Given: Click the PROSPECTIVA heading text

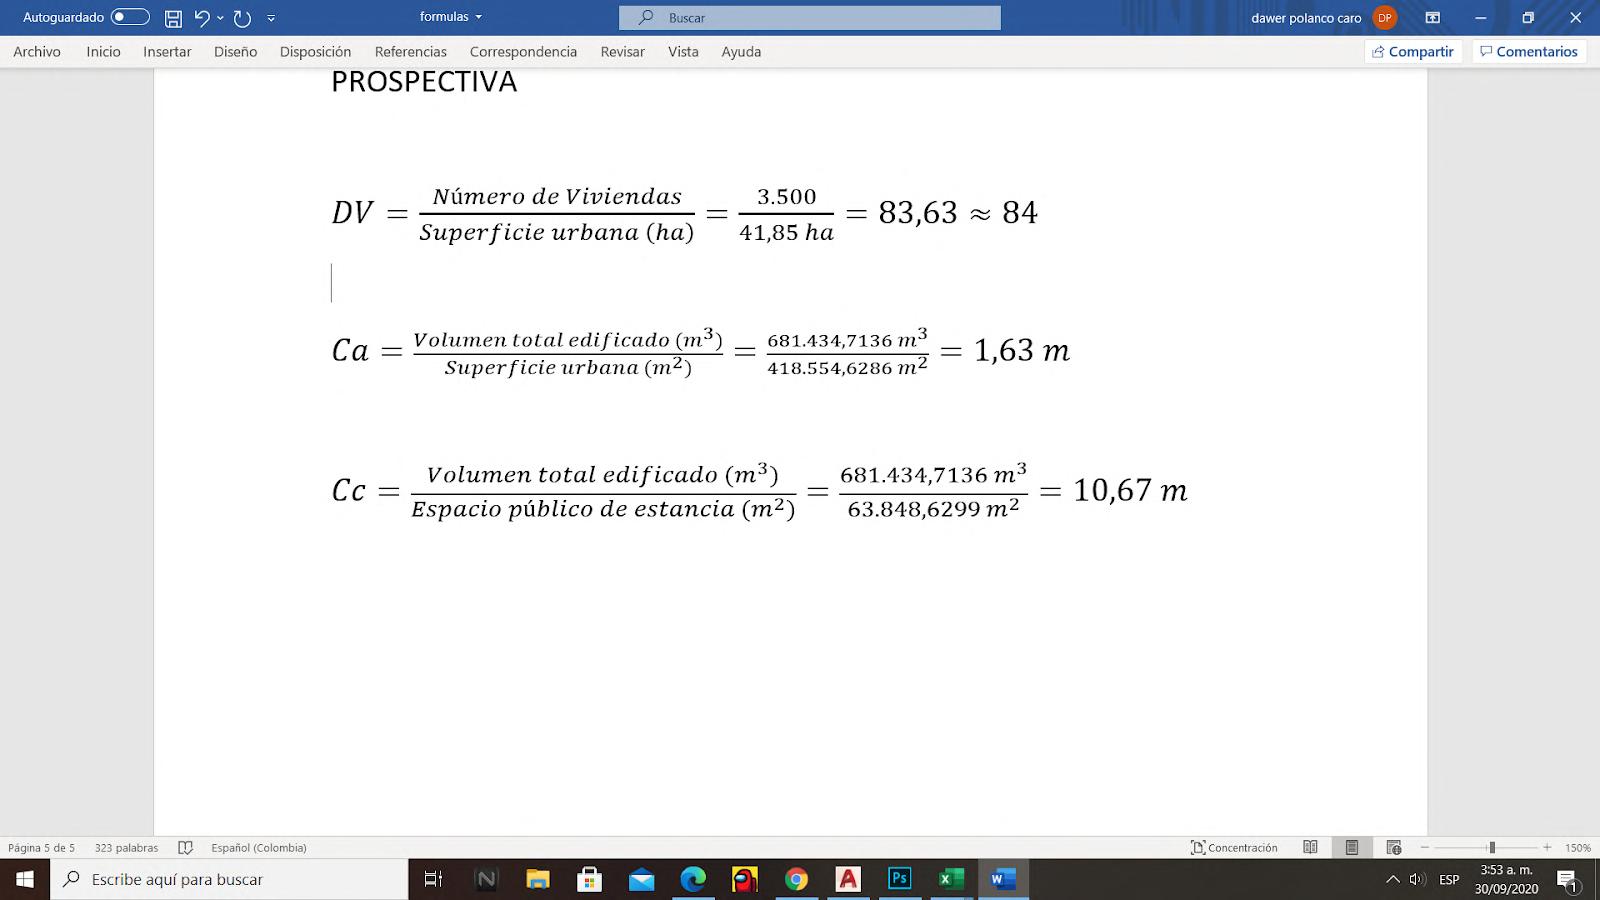Looking at the screenshot, I should (x=424, y=82).
